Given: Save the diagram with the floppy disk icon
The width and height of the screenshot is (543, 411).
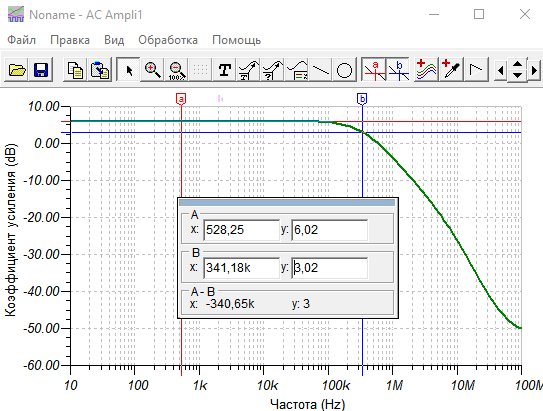Looking at the screenshot, I should (41, 70).
